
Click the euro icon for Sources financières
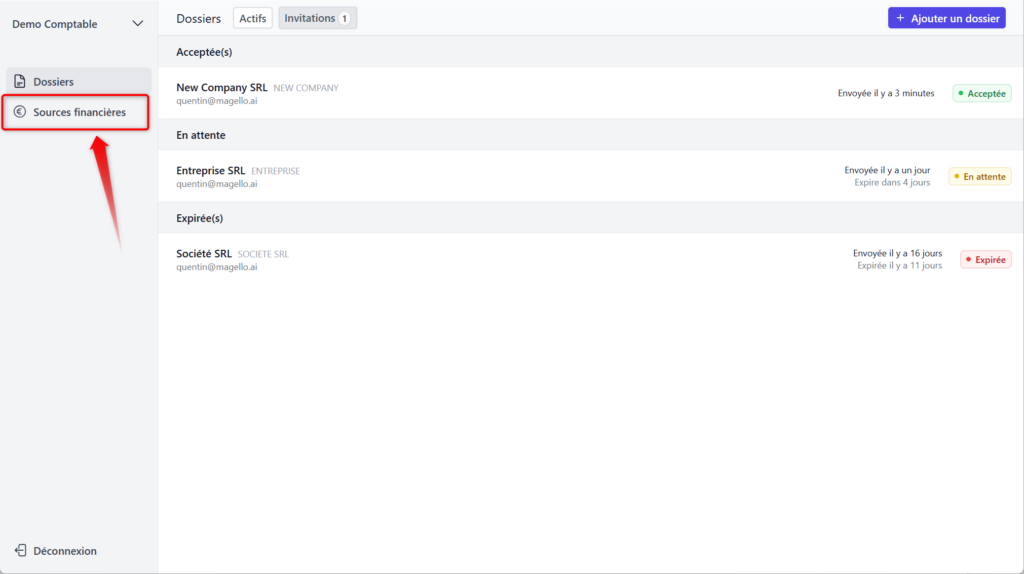[20, 113]
